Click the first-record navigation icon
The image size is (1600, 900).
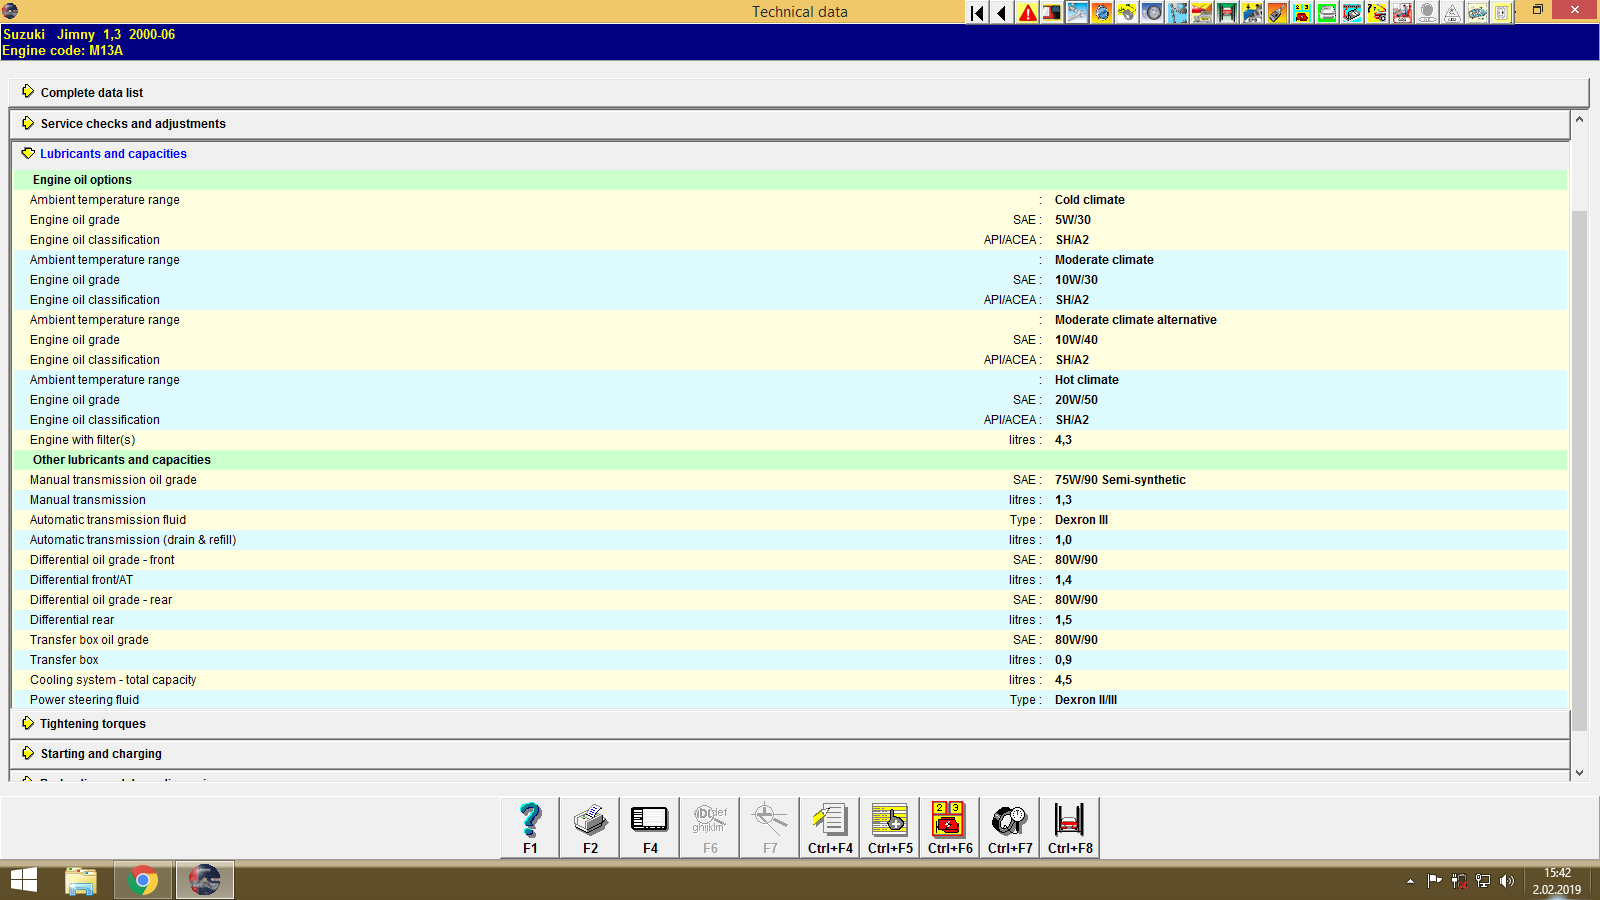975,13
